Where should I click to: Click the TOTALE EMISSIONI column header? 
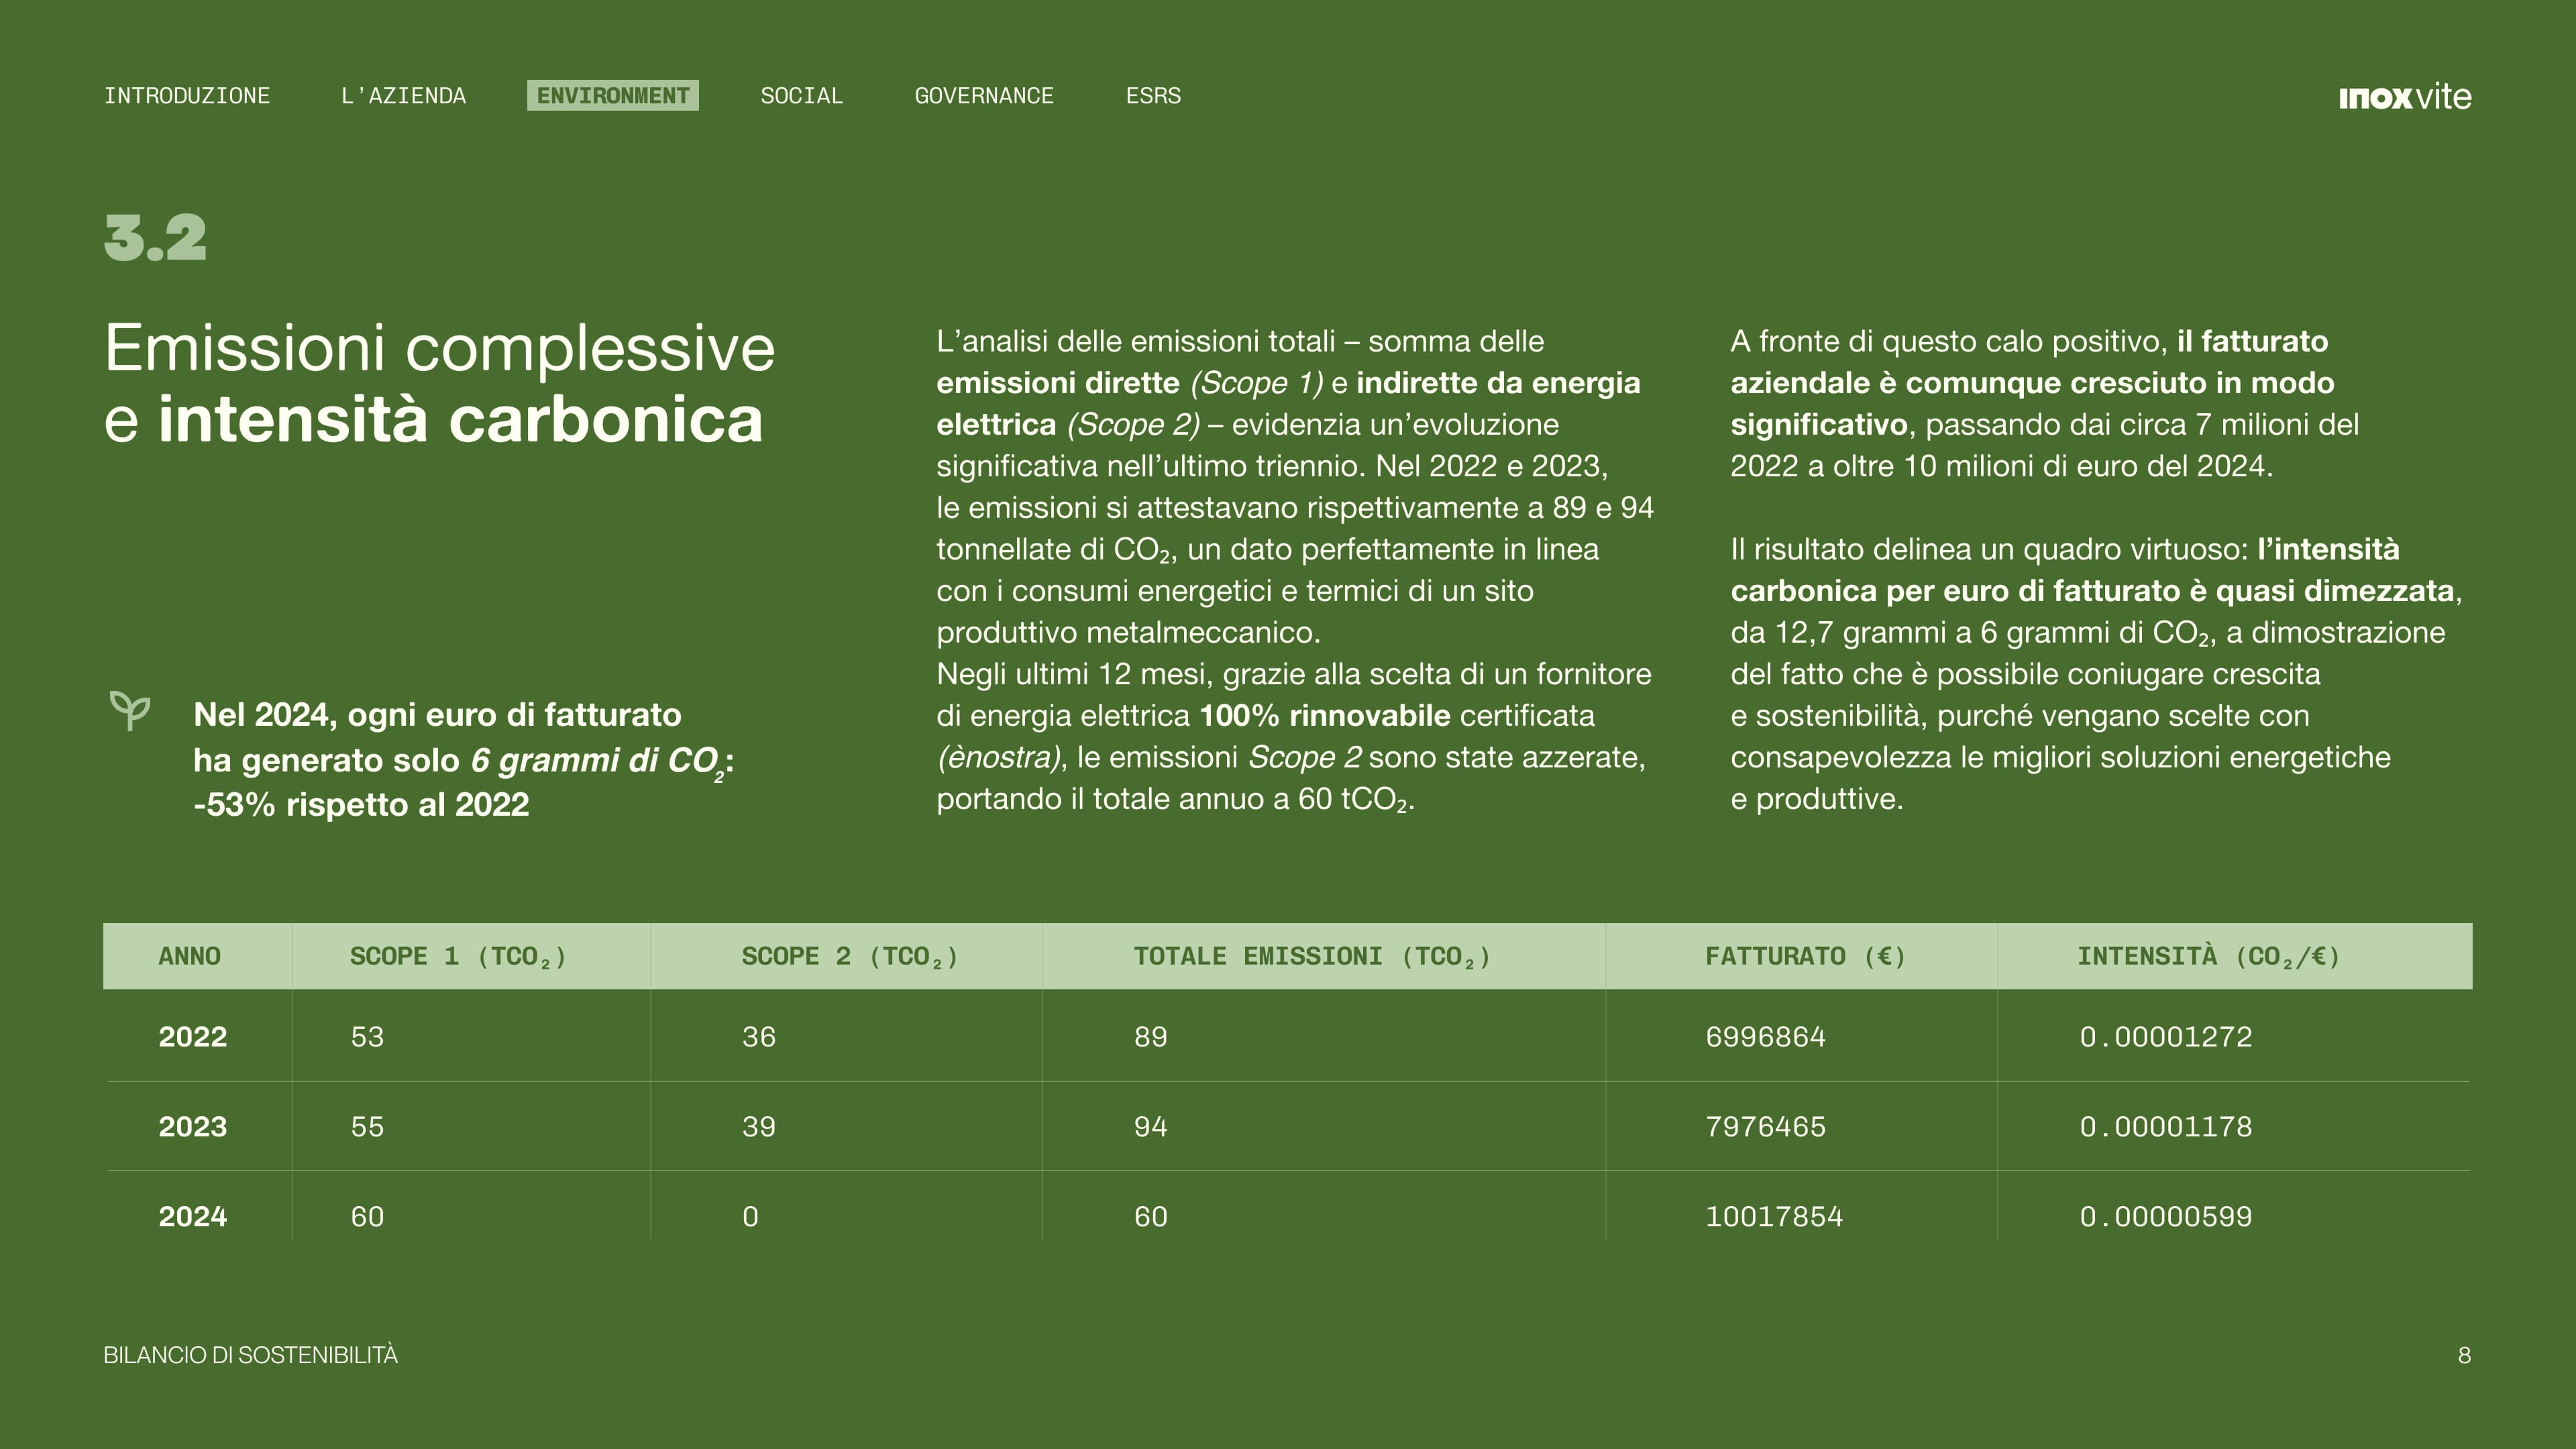point(1312,957)
